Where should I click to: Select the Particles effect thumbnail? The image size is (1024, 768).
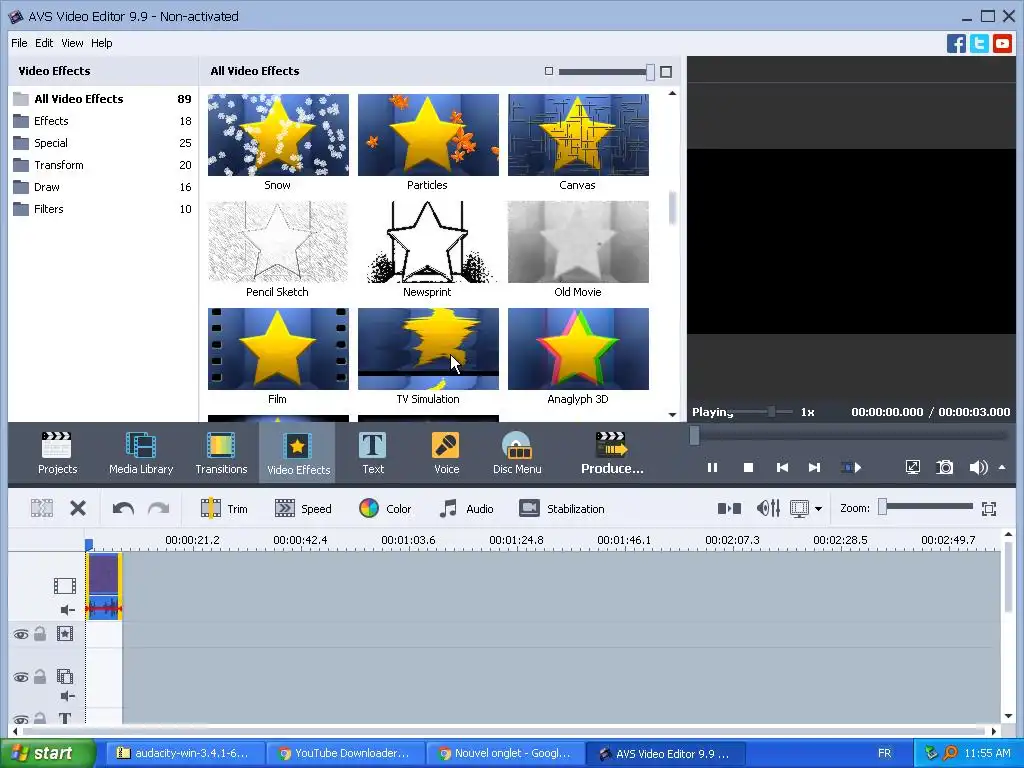tap(428, 135)
